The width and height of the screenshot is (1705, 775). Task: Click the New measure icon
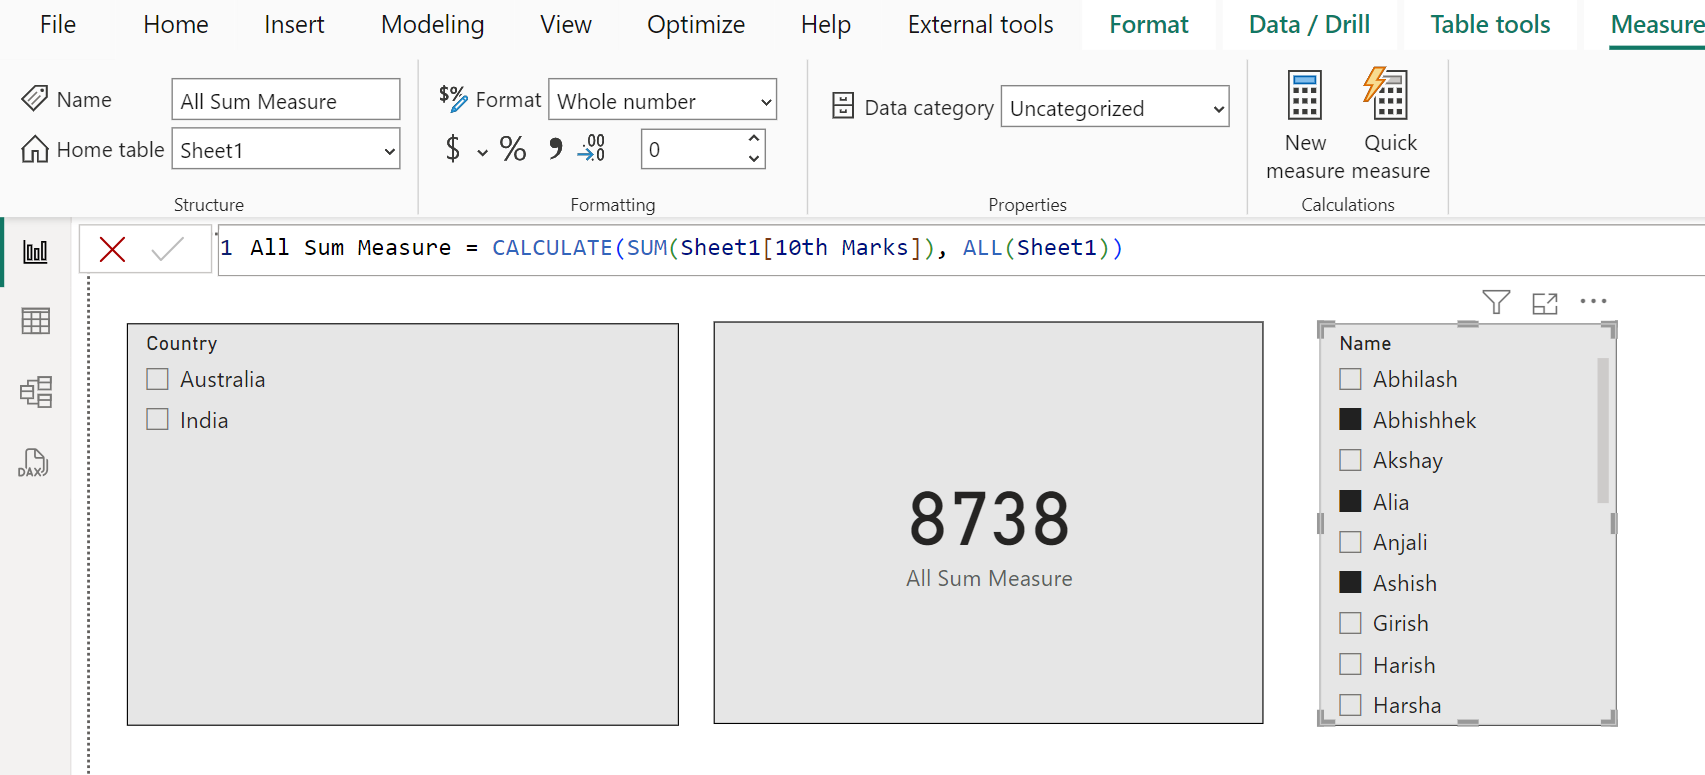pyautogui.click(x=1304, y=97)
